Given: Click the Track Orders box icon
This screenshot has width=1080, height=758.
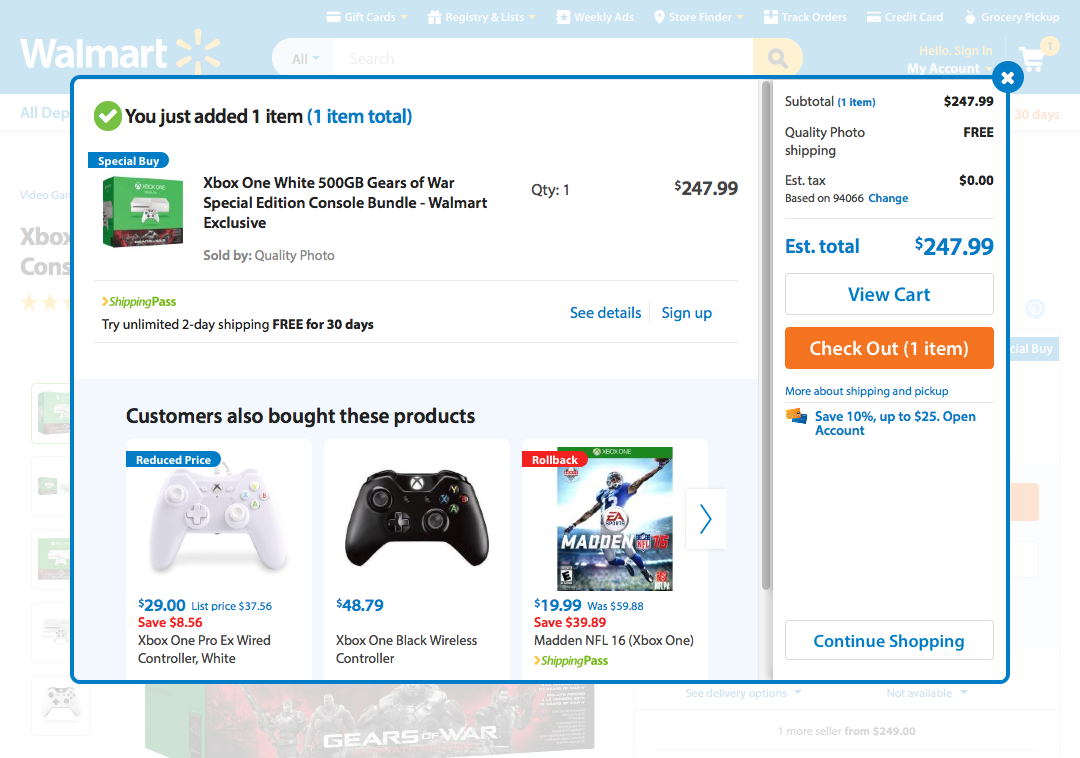Looking at the screenshot, I should tap(771, 17).
